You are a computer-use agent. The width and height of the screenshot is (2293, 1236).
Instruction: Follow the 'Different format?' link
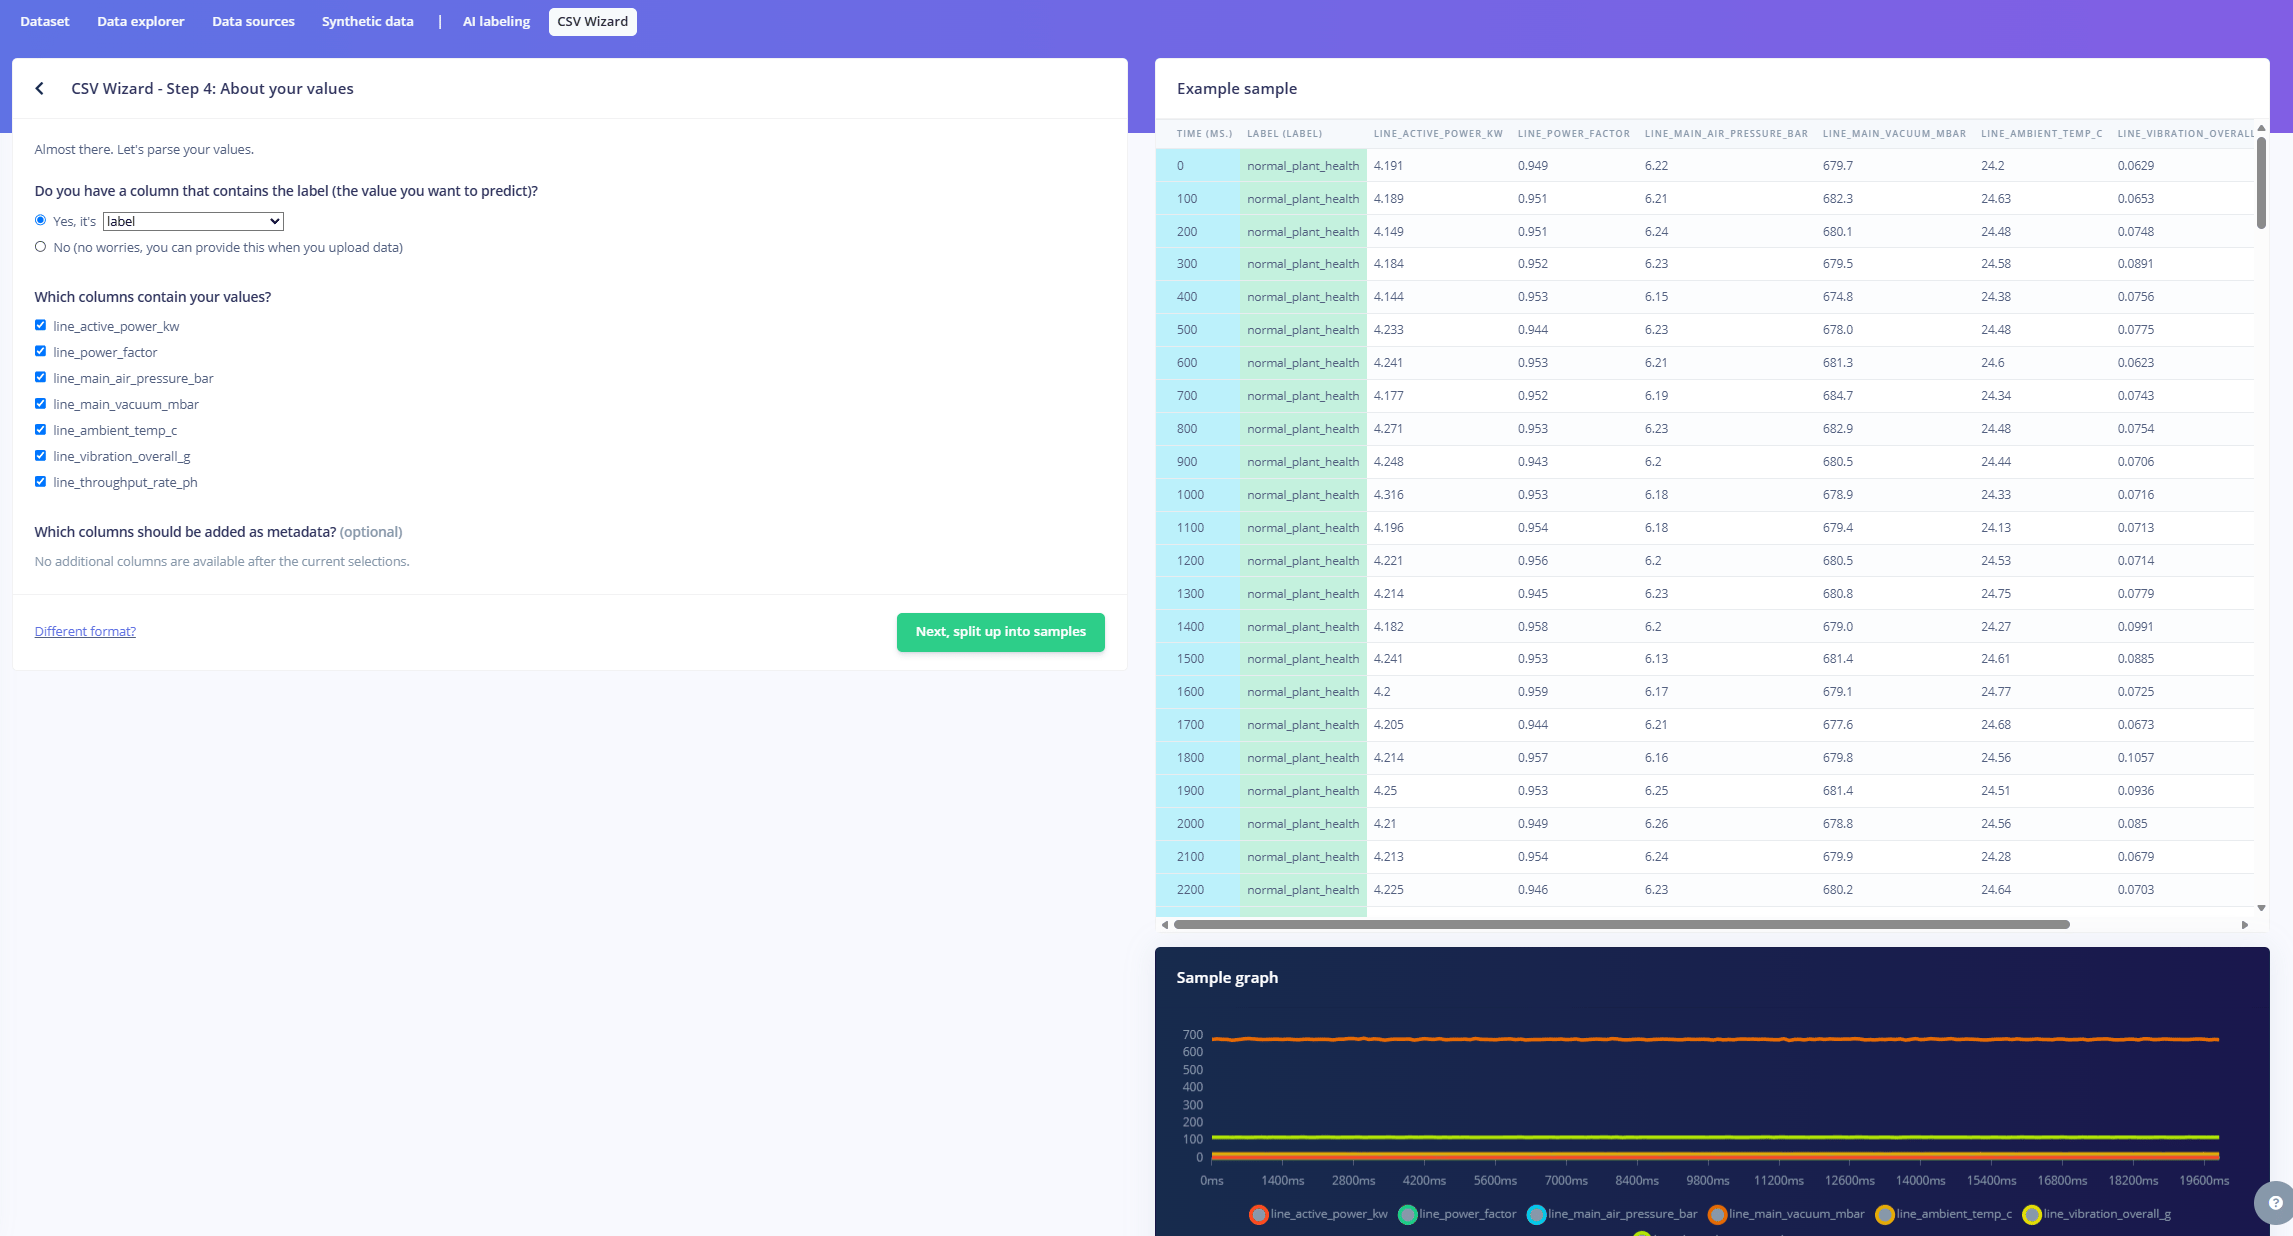(85, 631)
